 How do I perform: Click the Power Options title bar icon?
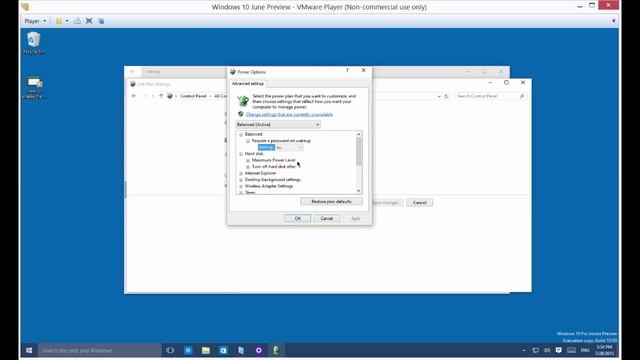click(233, 71)
